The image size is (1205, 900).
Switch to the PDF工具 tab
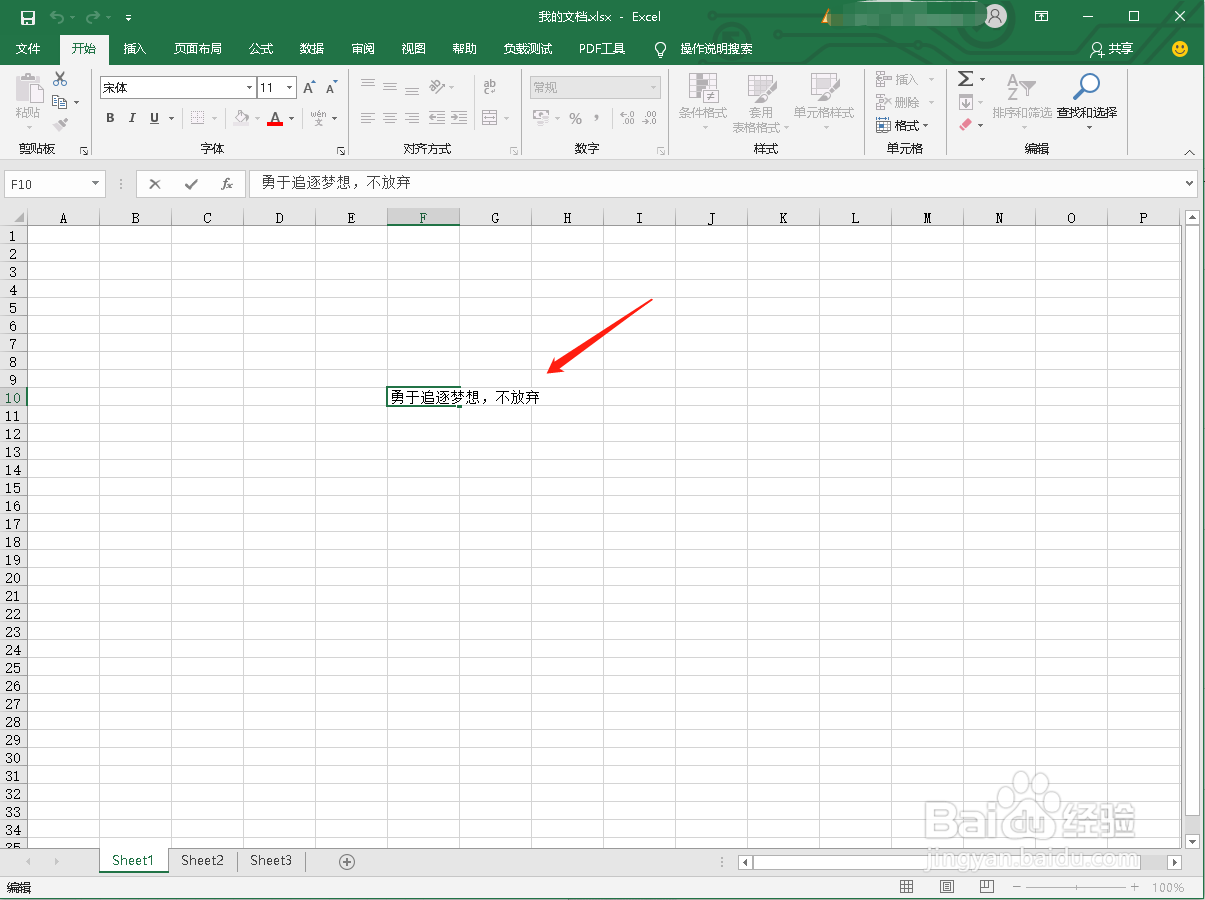(x=602, y=49)
